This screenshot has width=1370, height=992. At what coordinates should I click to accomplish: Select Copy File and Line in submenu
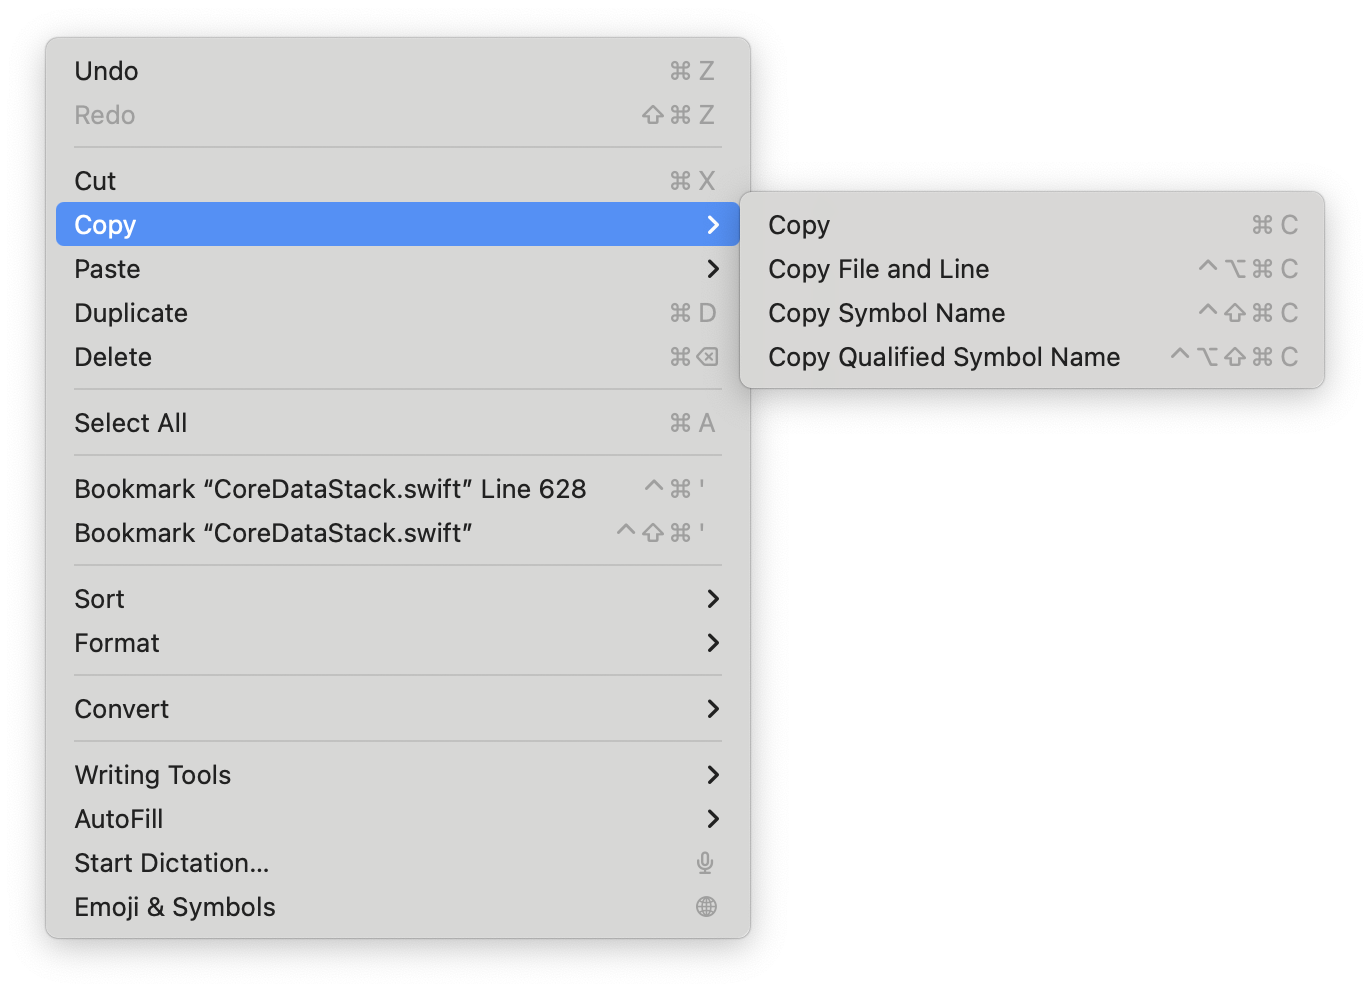879,269
